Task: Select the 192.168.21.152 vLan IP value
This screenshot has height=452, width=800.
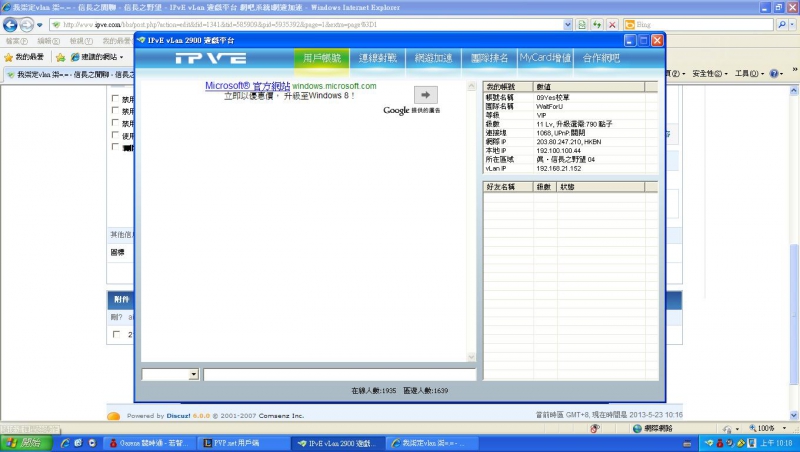Action: point(559,168)
